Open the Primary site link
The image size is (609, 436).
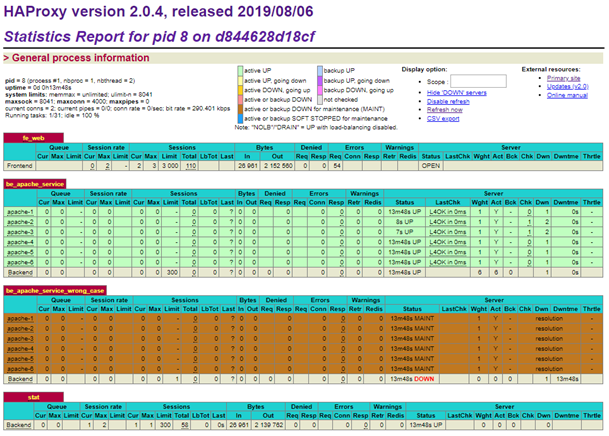point(563,78)
